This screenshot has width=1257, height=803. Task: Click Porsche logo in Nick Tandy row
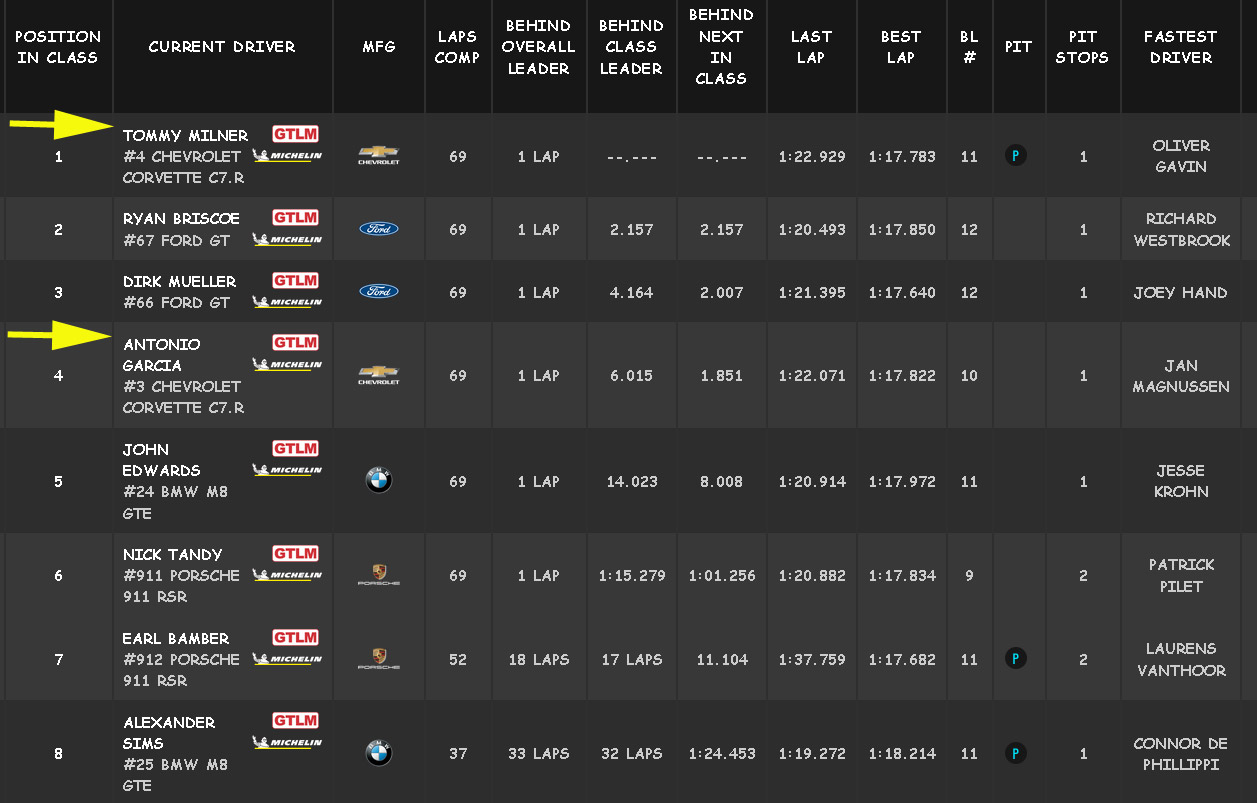[x=379, y=575]
